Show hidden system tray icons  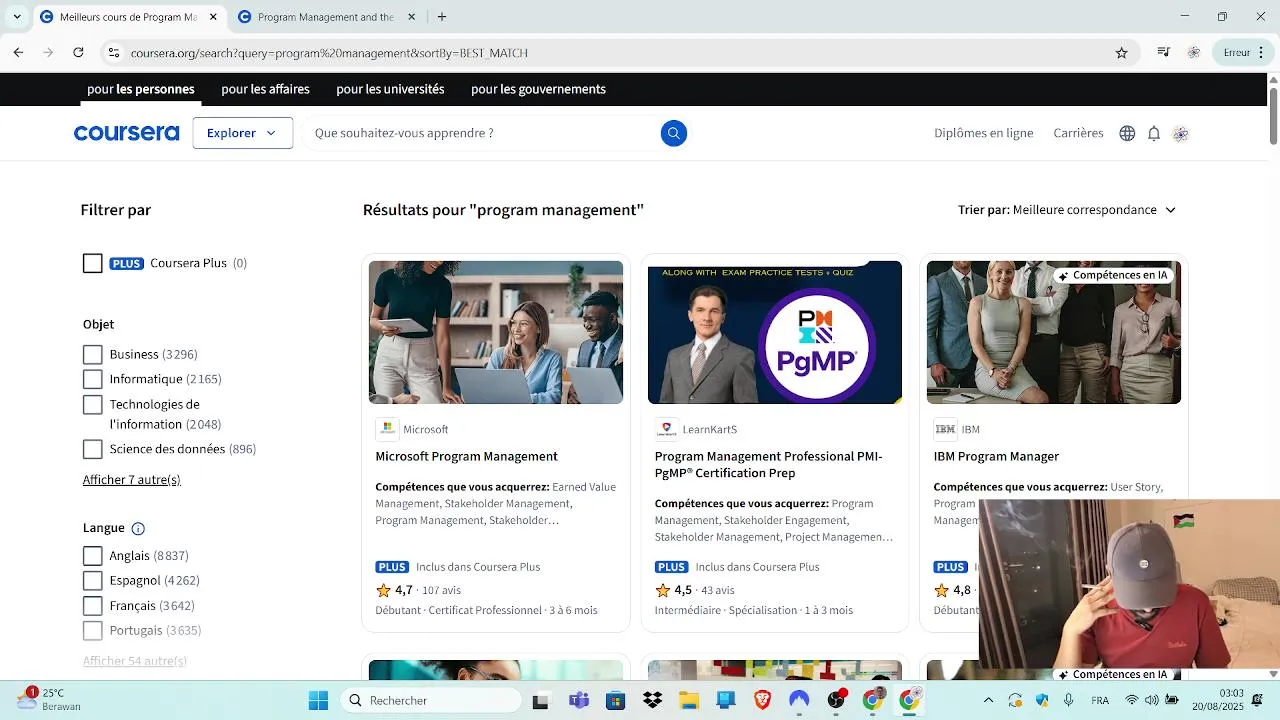(989, 701)
